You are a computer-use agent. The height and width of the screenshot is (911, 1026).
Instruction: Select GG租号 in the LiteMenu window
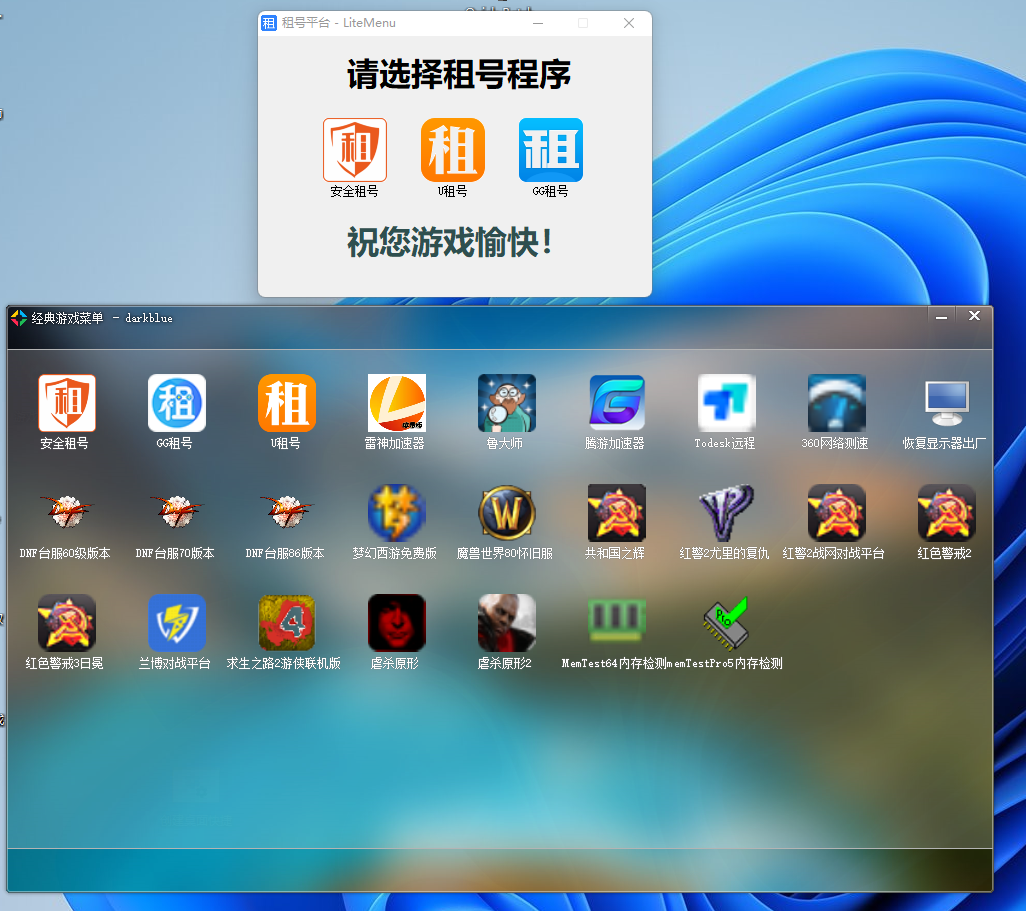pos(551,150)
